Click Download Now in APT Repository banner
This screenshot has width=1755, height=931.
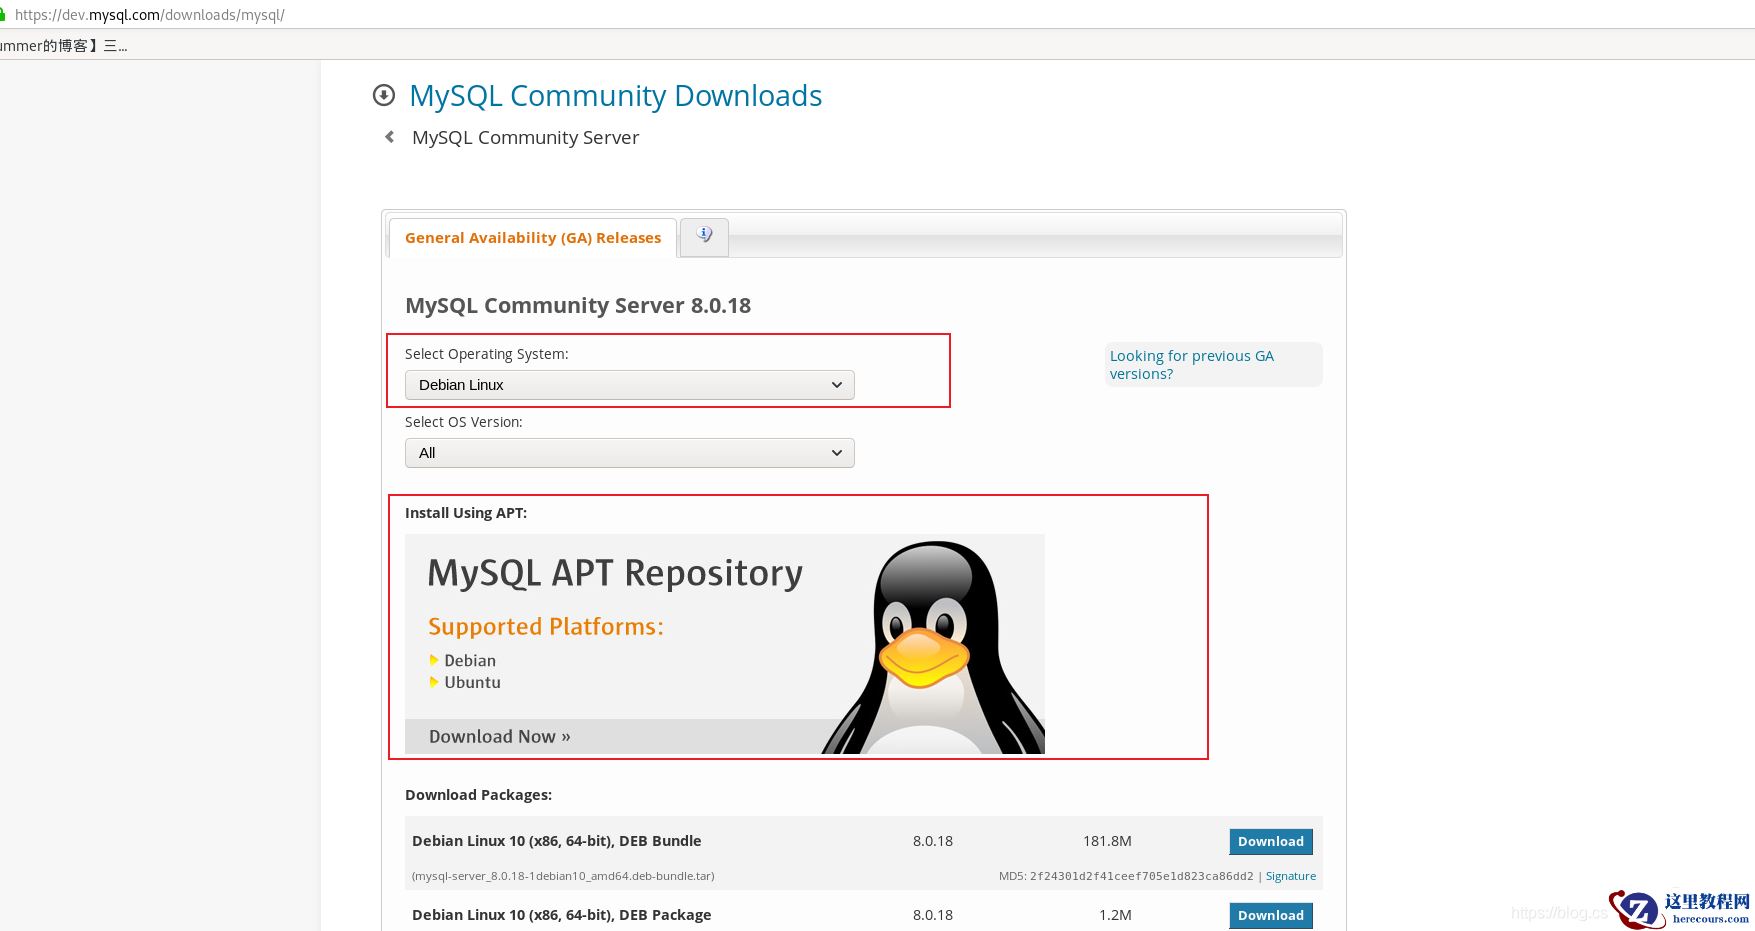[499, 737]
